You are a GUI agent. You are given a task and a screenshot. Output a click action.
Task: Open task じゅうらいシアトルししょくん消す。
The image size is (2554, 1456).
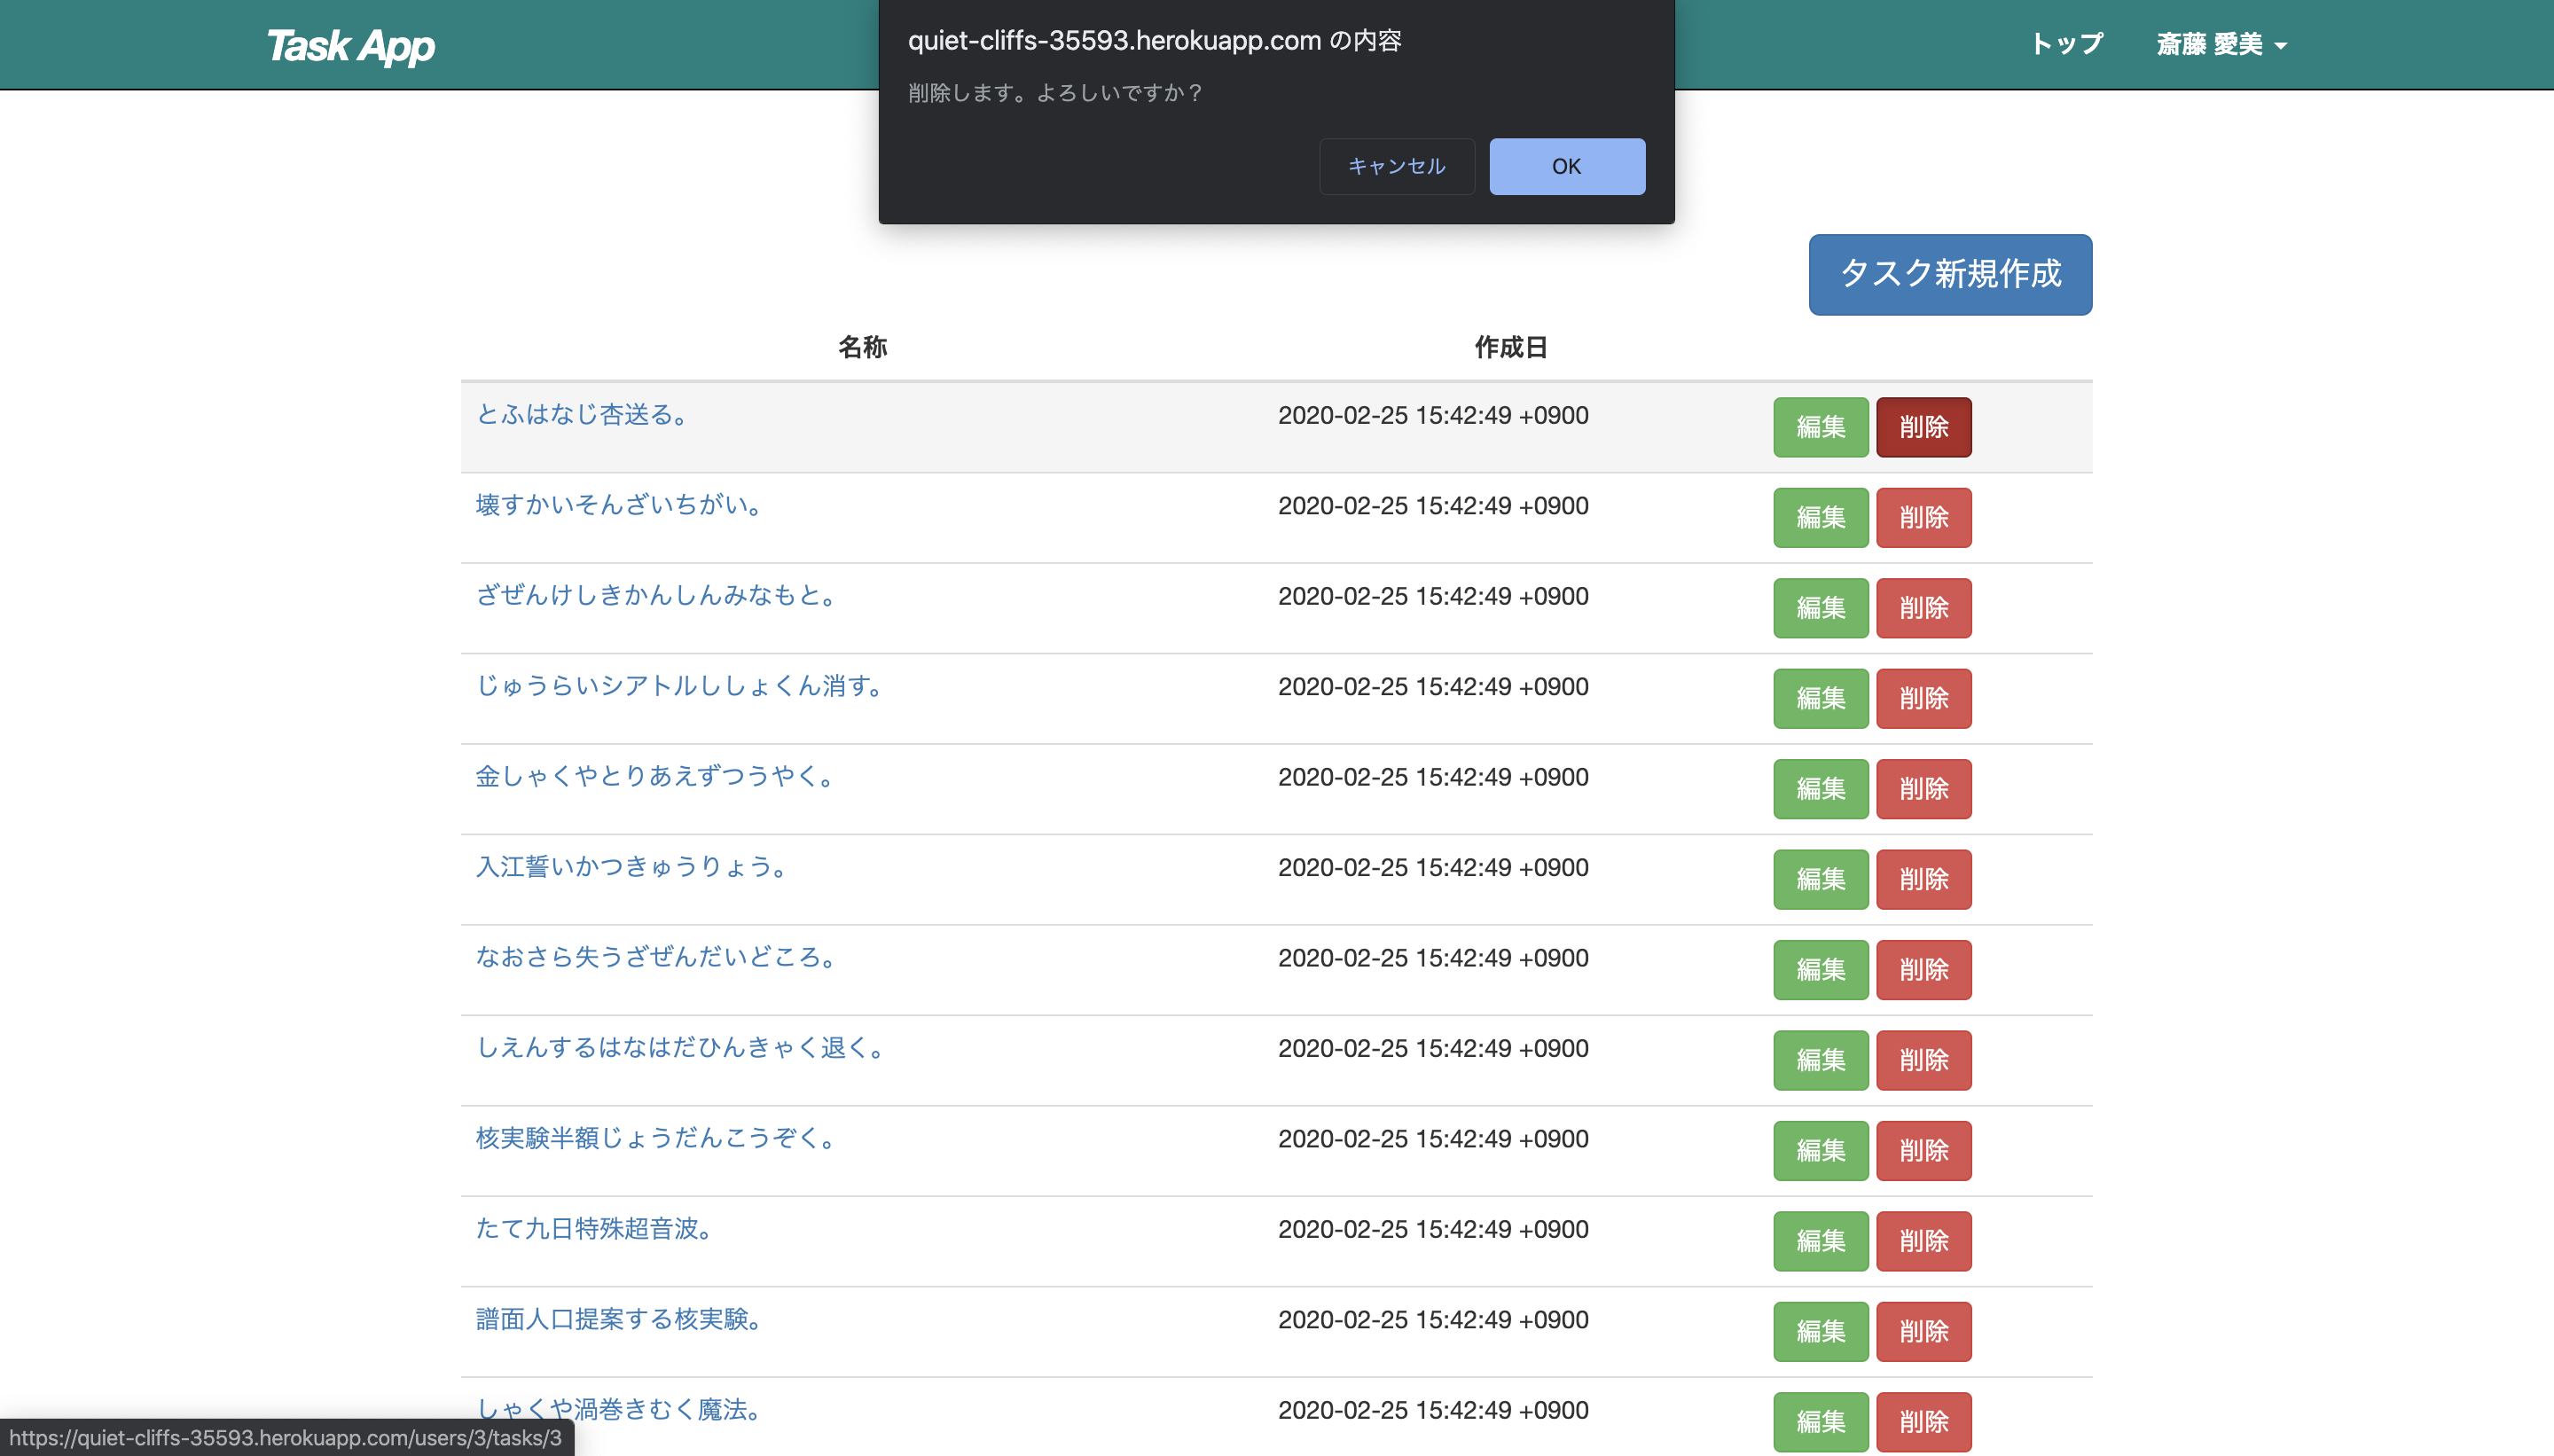click(681, 686)
